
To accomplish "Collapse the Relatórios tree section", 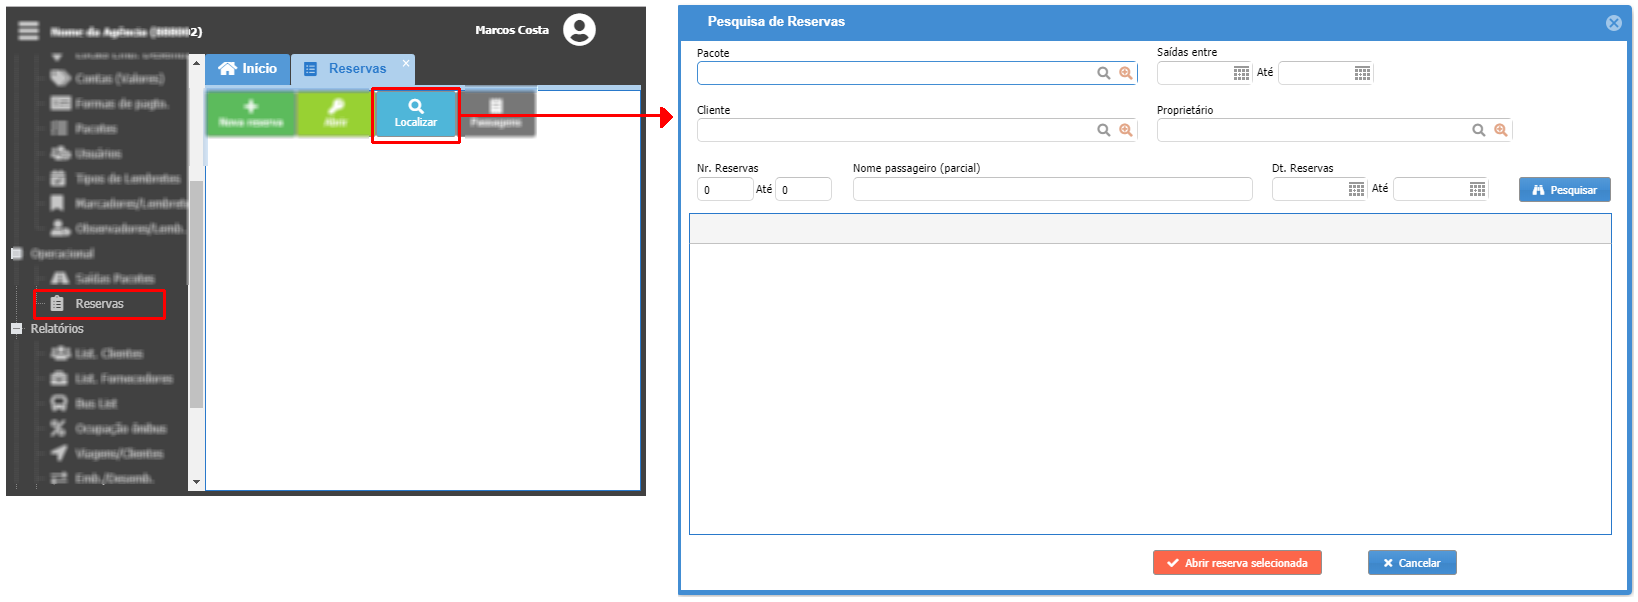I will (x=16, y=329).
